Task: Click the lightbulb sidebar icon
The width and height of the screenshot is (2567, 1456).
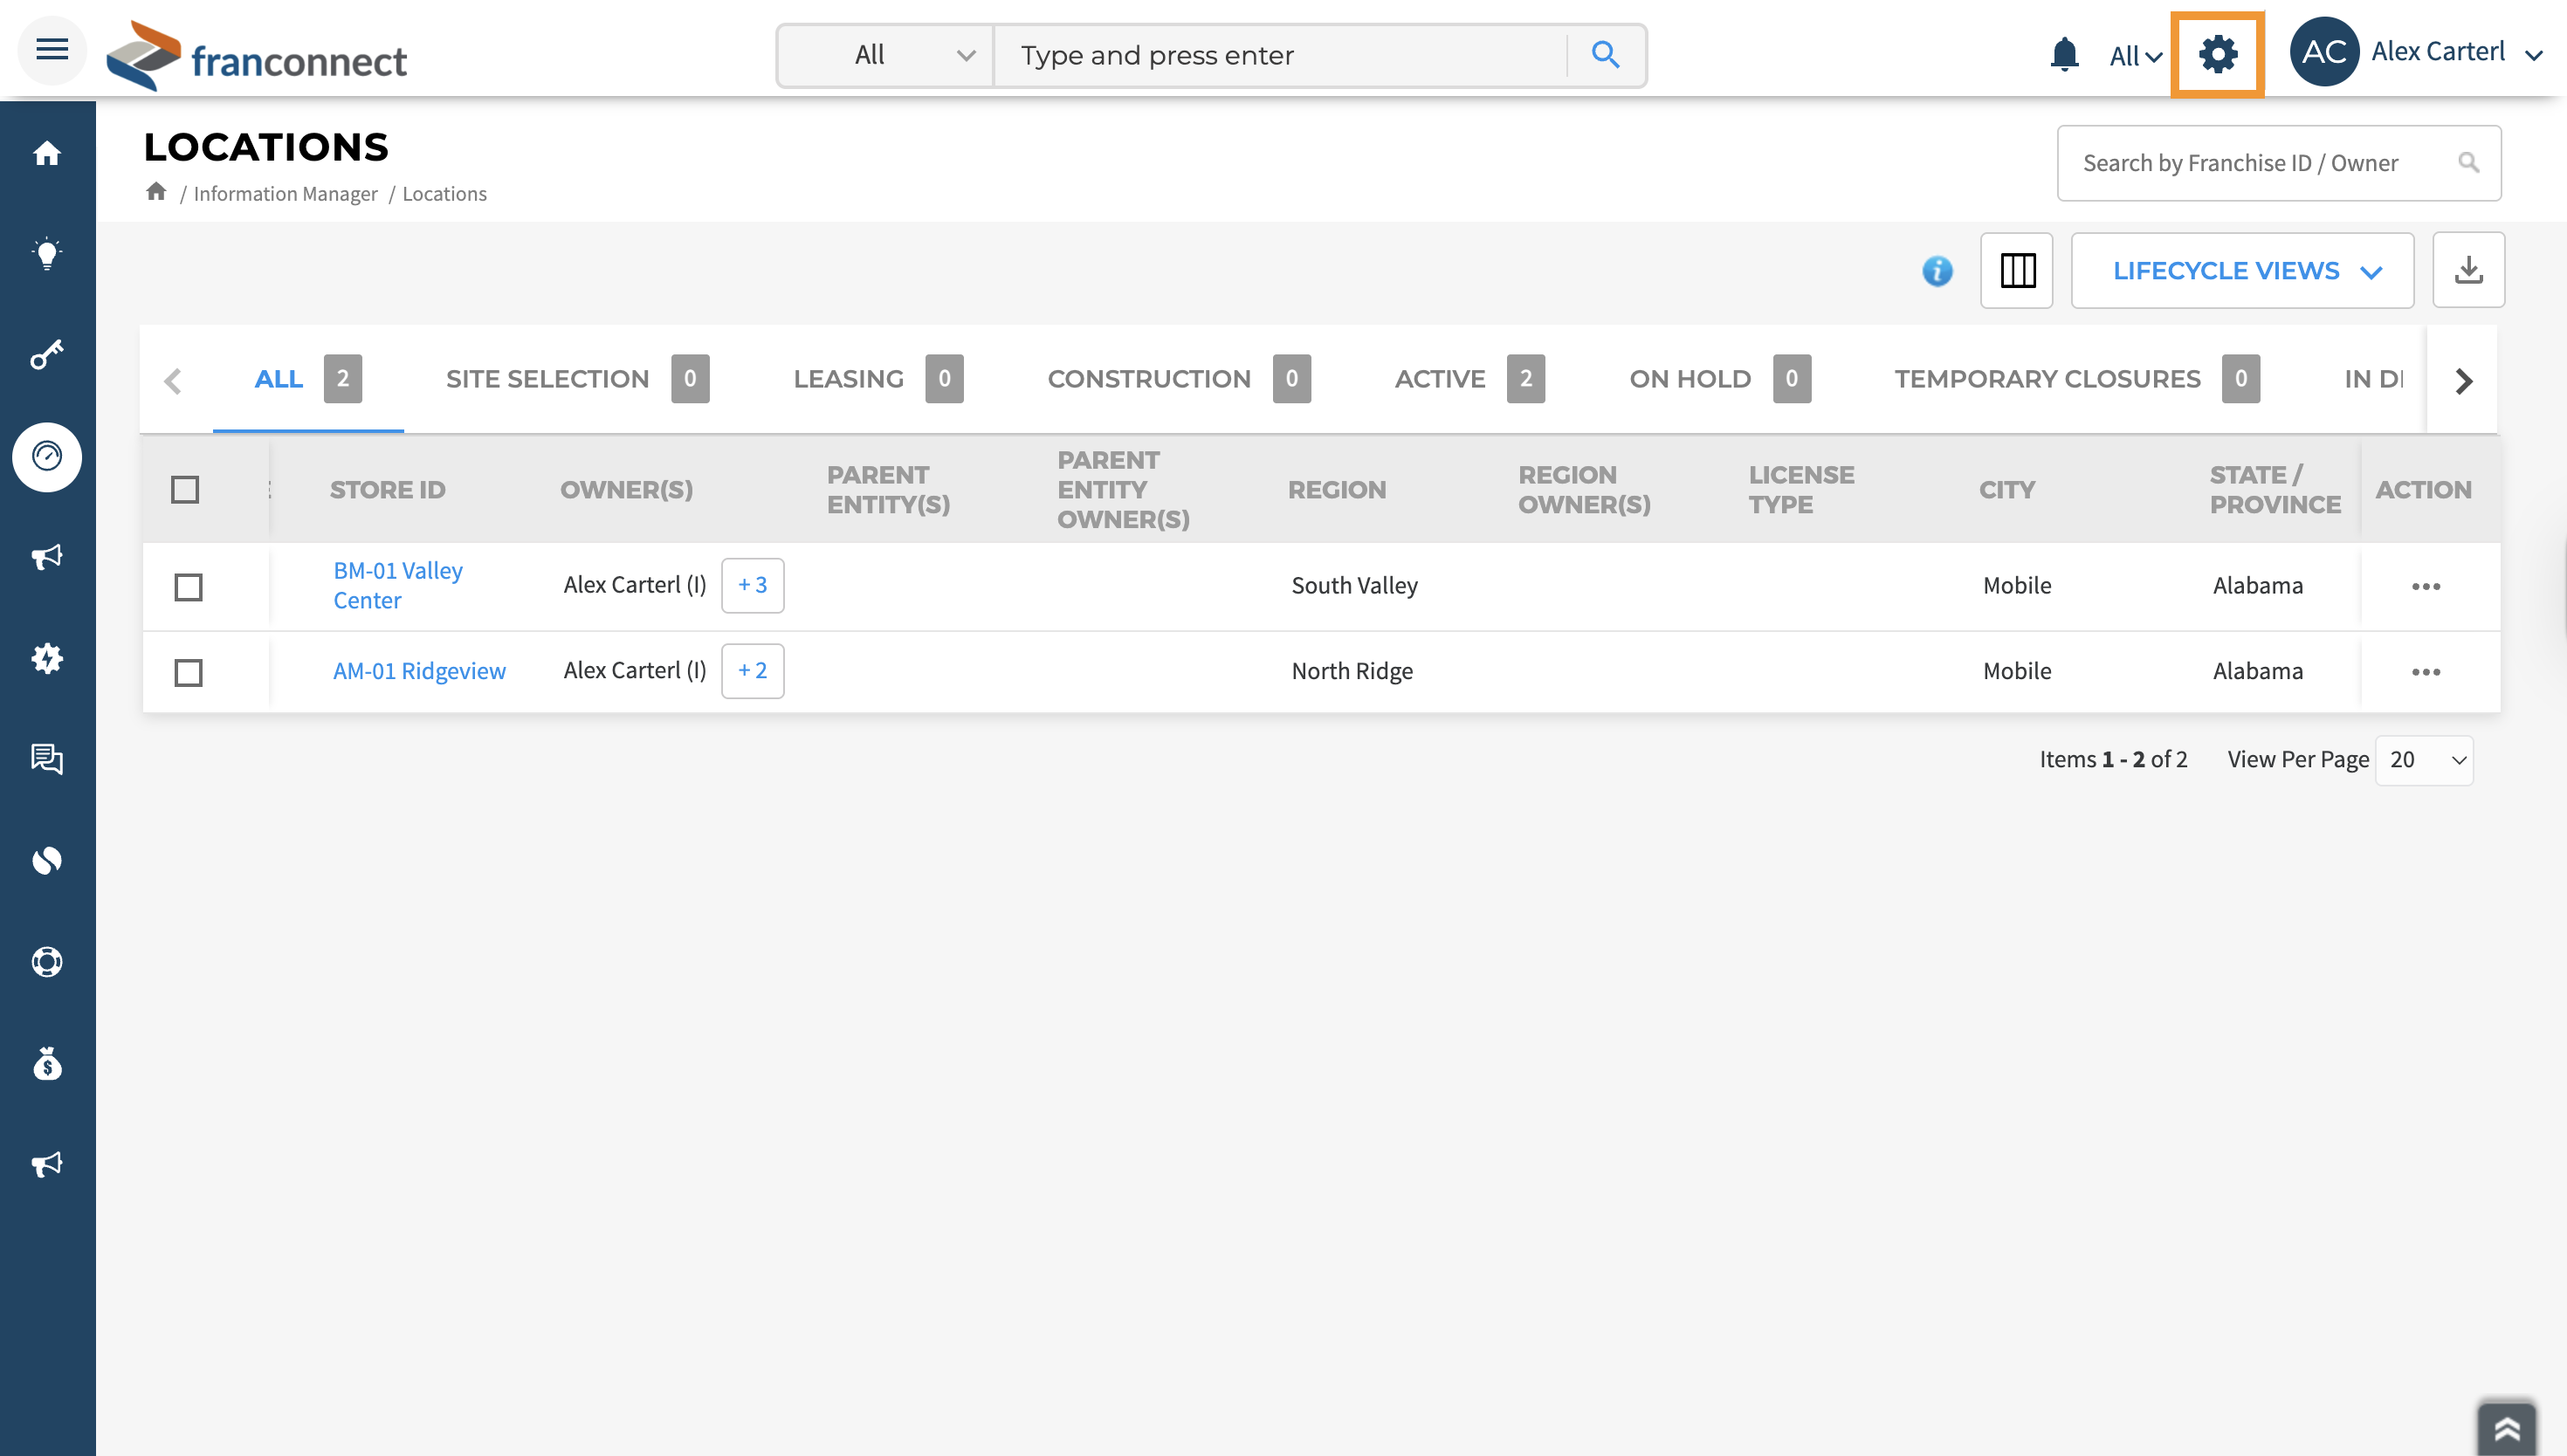Action: point(47,254)
